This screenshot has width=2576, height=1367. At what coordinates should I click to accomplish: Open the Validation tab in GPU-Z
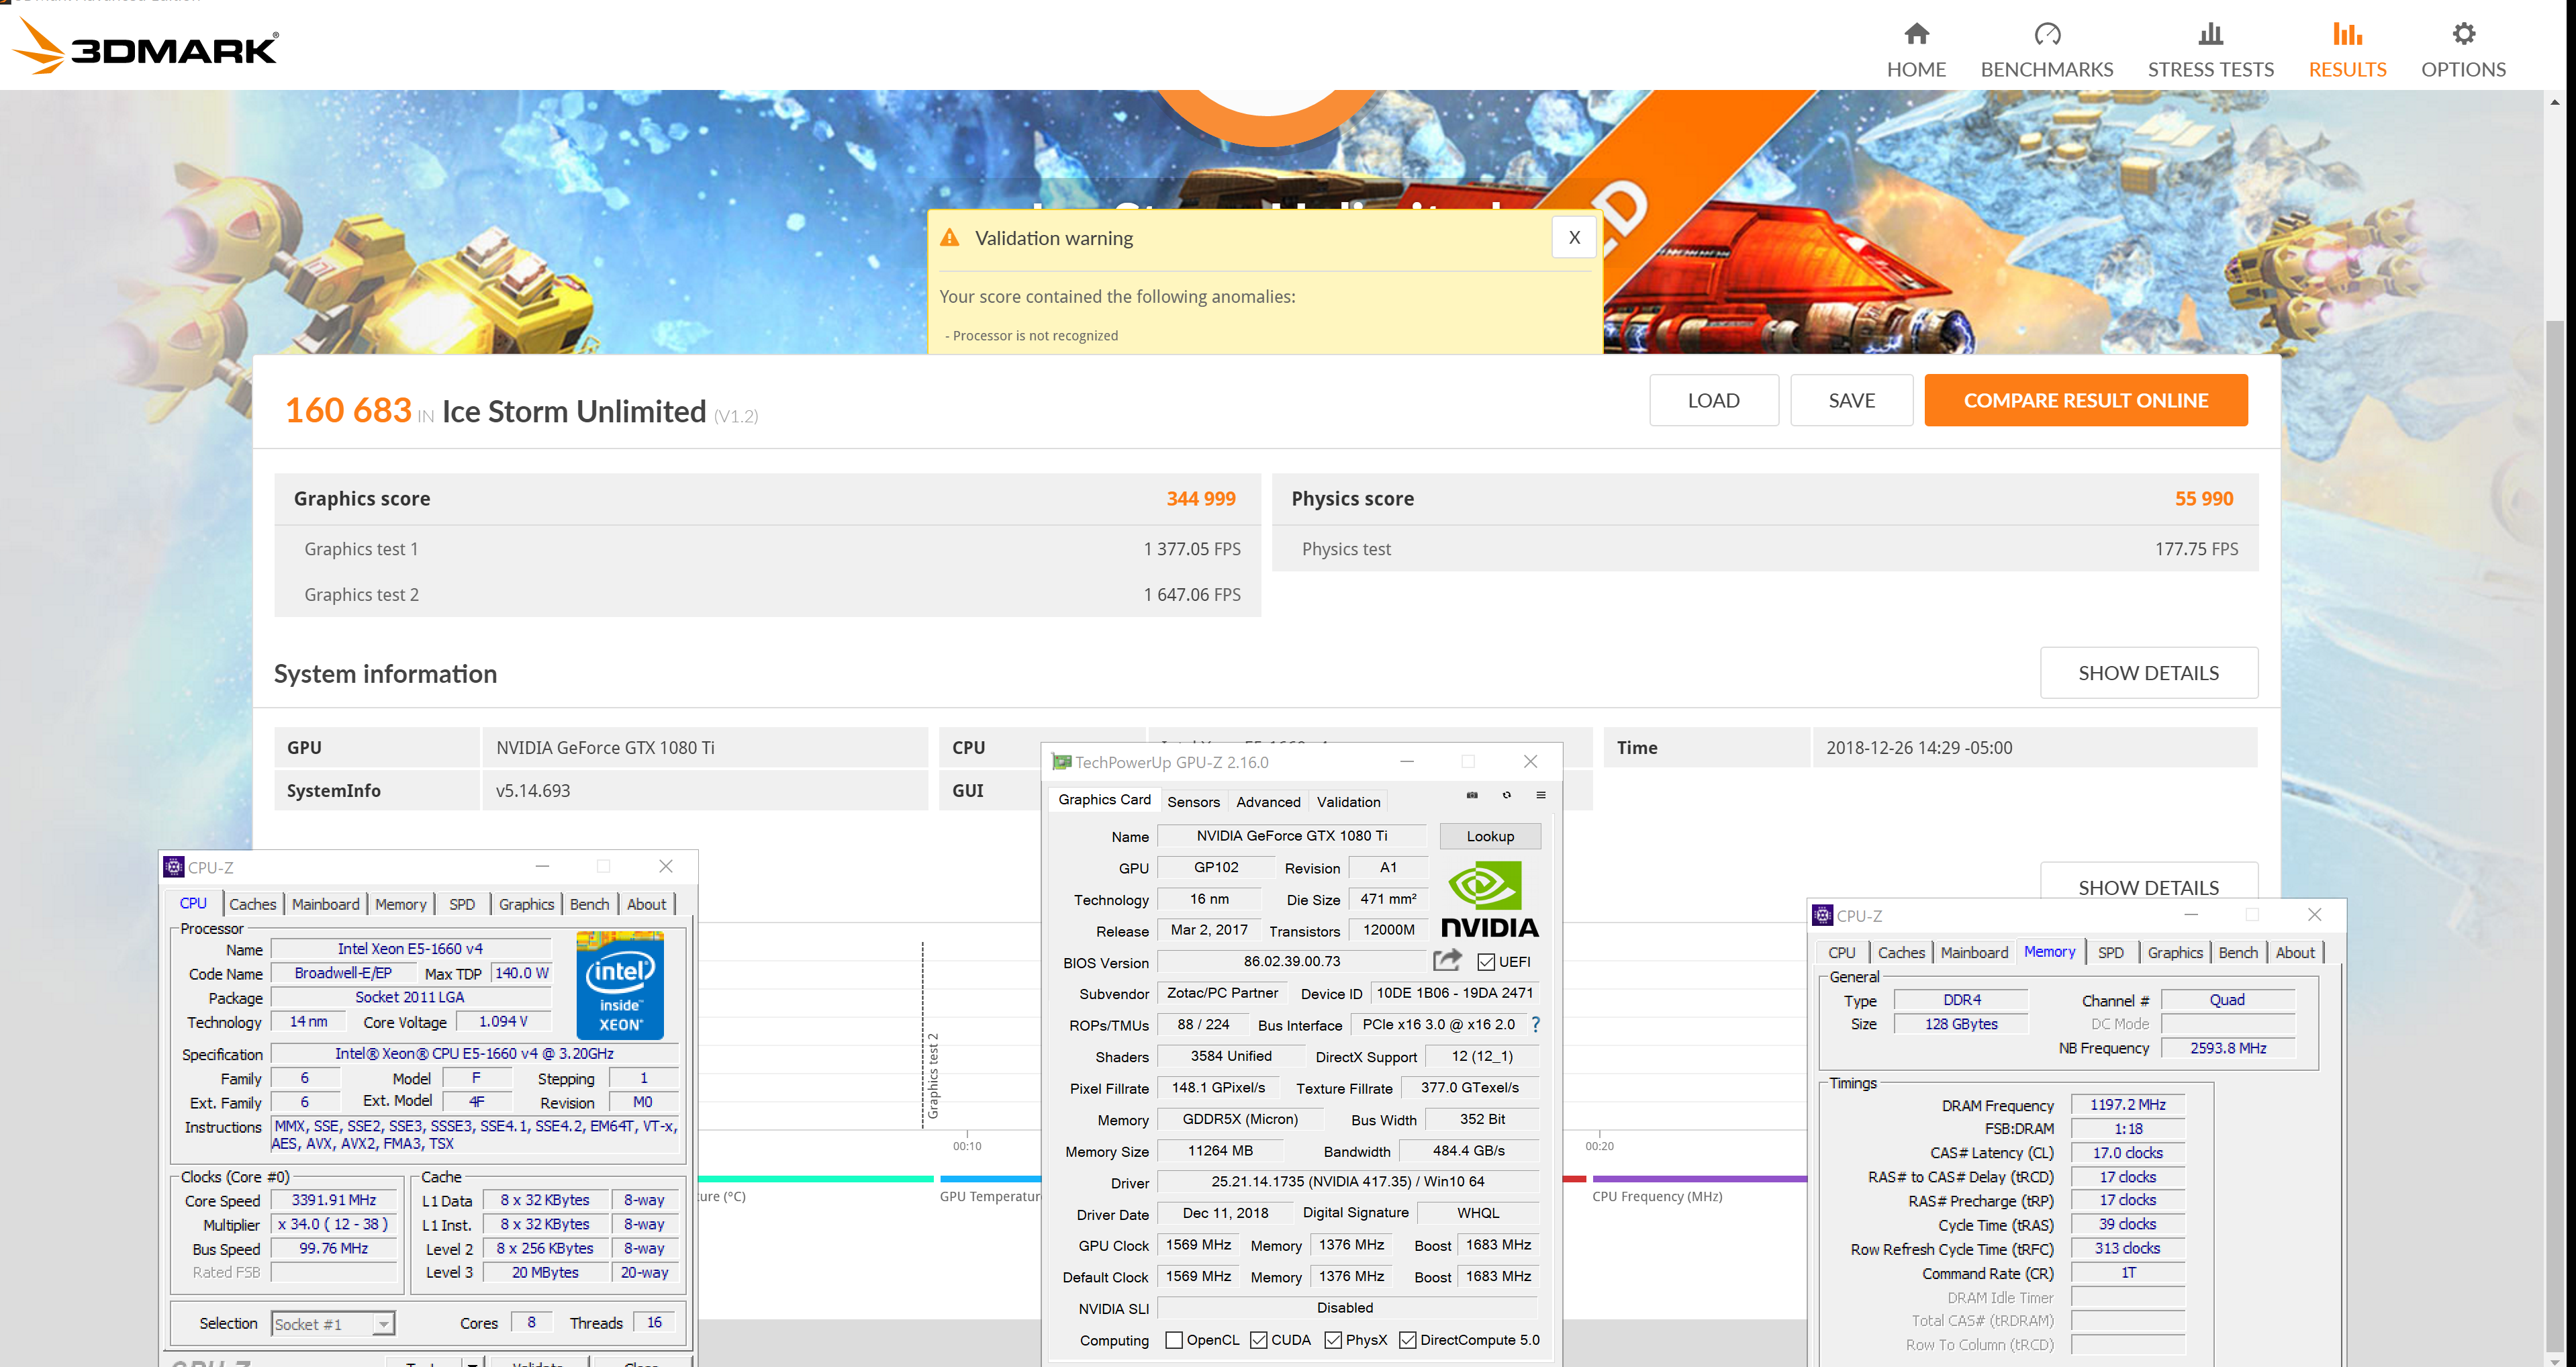(x=1348, y=802)
